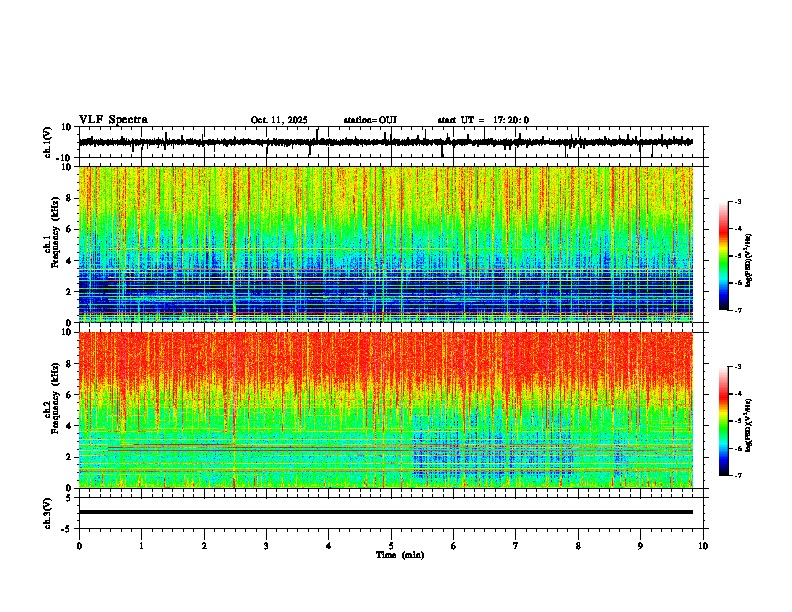Click the "-3" tick on the ch.2 colorbar
Viewport: 792px width, 612px height.
738,367
